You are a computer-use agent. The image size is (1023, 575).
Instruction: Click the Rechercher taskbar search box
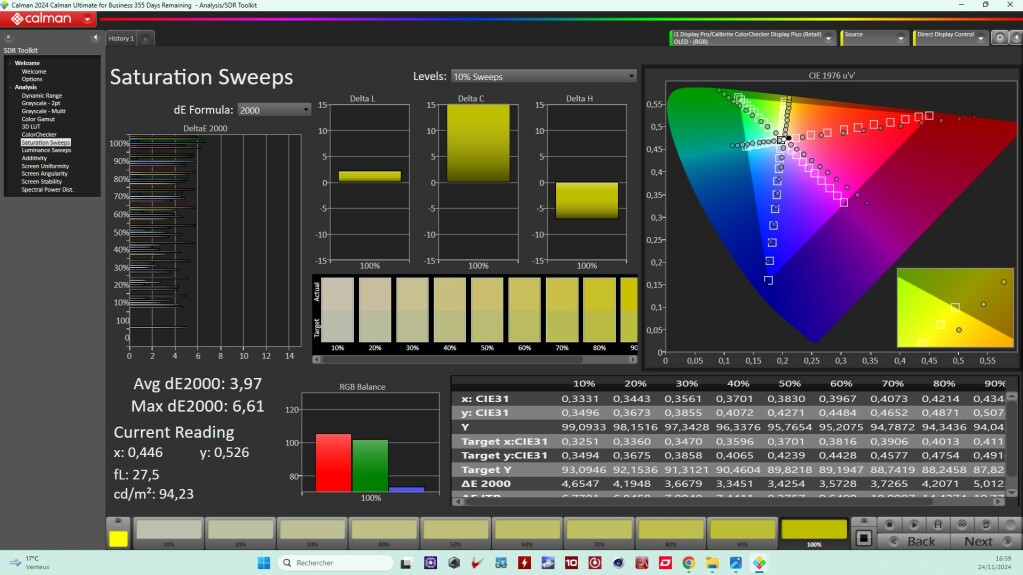coord(335,563)
